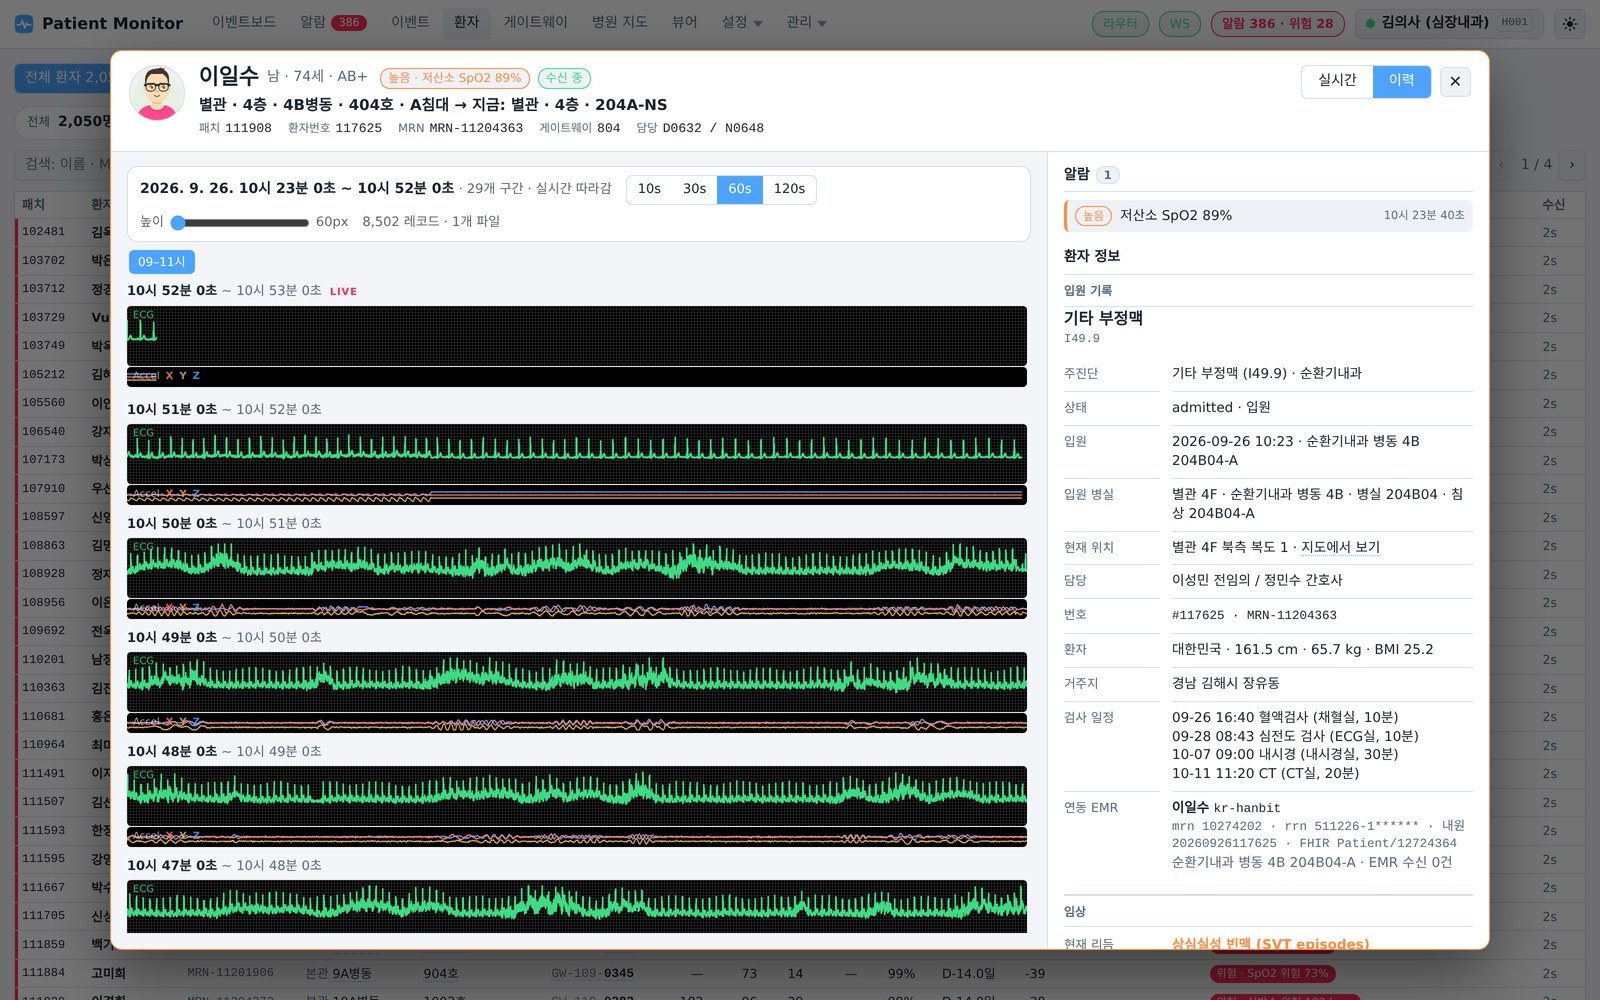The height and width of the screenshot is (1000, 1600).
Task: Switch to the 이력 view
Action: coord(1402,81)
